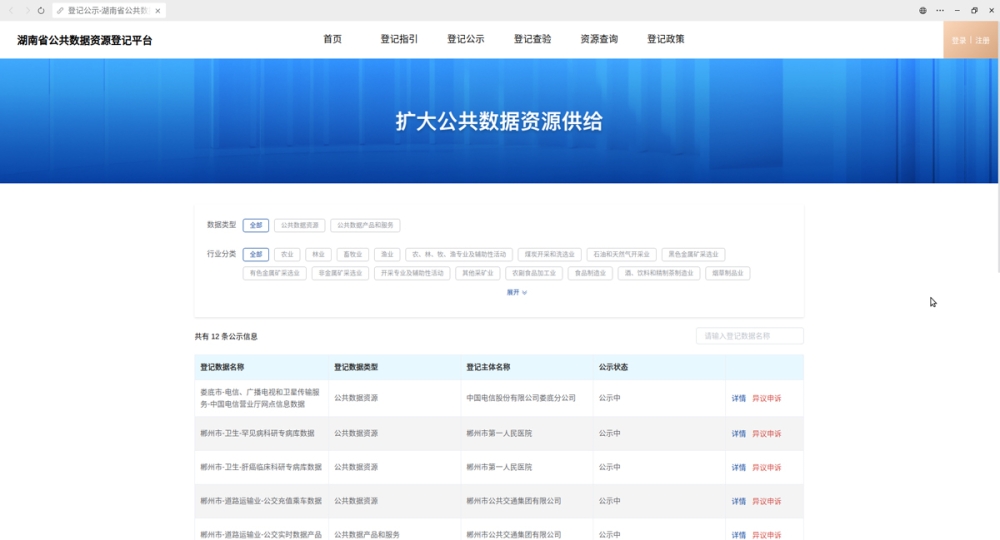Click the link icon on the tab

[61, 10]
